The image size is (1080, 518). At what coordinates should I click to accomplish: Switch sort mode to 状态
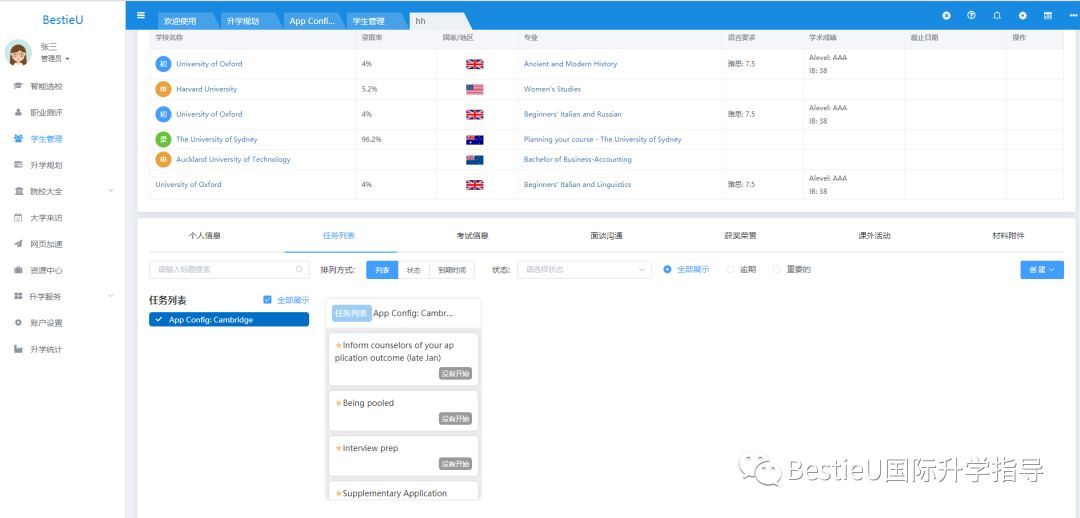click(x=413, y=270)
